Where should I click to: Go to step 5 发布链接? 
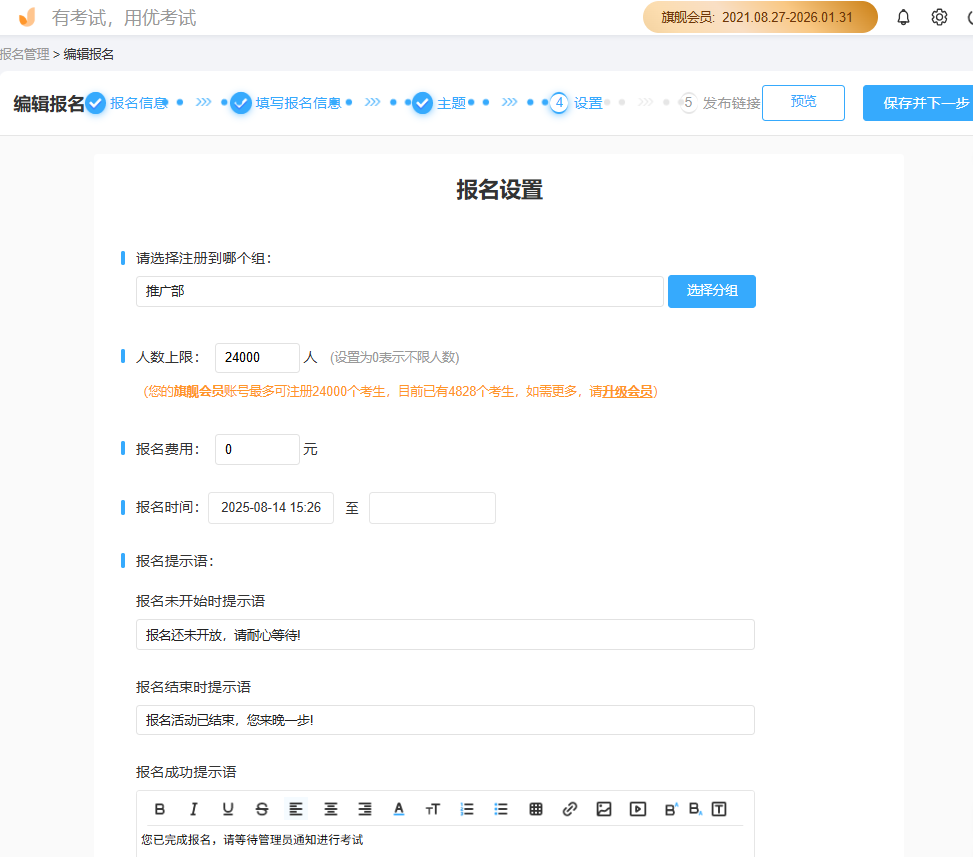(x=720, y=103)
